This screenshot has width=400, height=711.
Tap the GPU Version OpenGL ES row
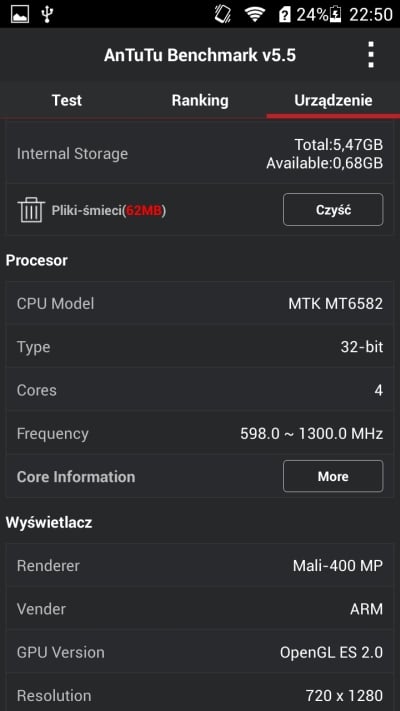pos(200,652)
